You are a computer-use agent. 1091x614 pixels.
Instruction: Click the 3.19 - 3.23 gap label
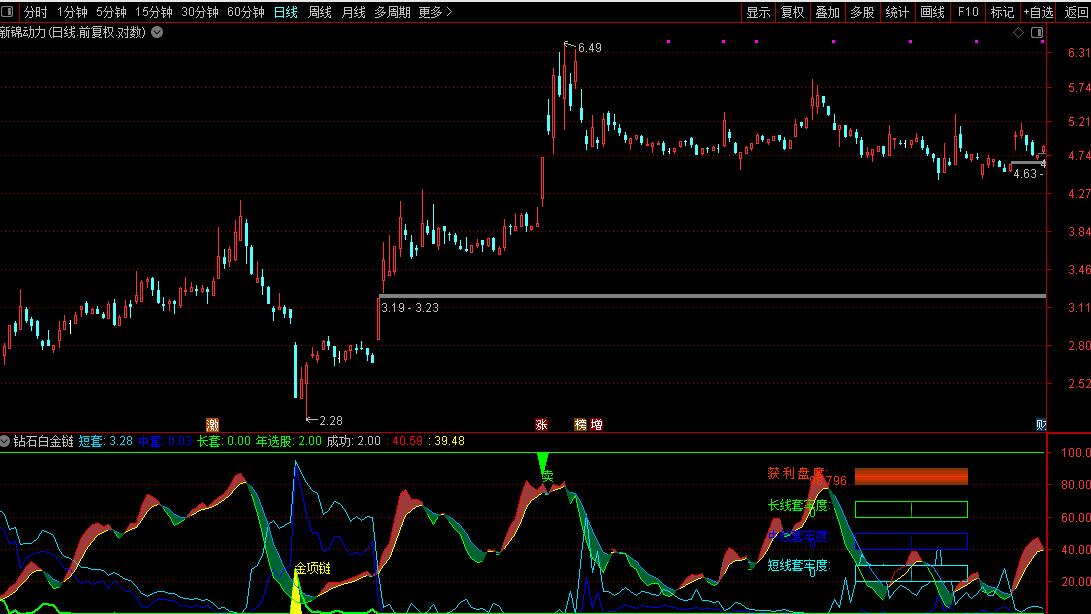411,308
